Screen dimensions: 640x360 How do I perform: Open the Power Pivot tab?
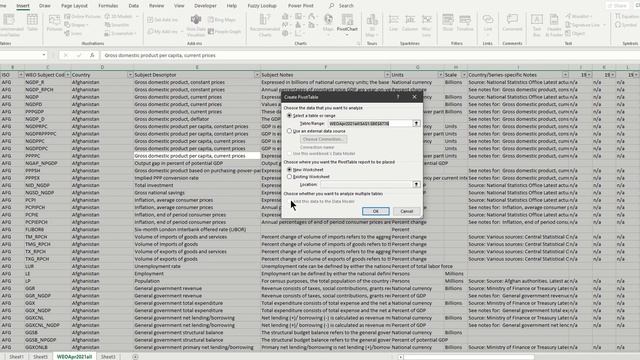point(301,6)
